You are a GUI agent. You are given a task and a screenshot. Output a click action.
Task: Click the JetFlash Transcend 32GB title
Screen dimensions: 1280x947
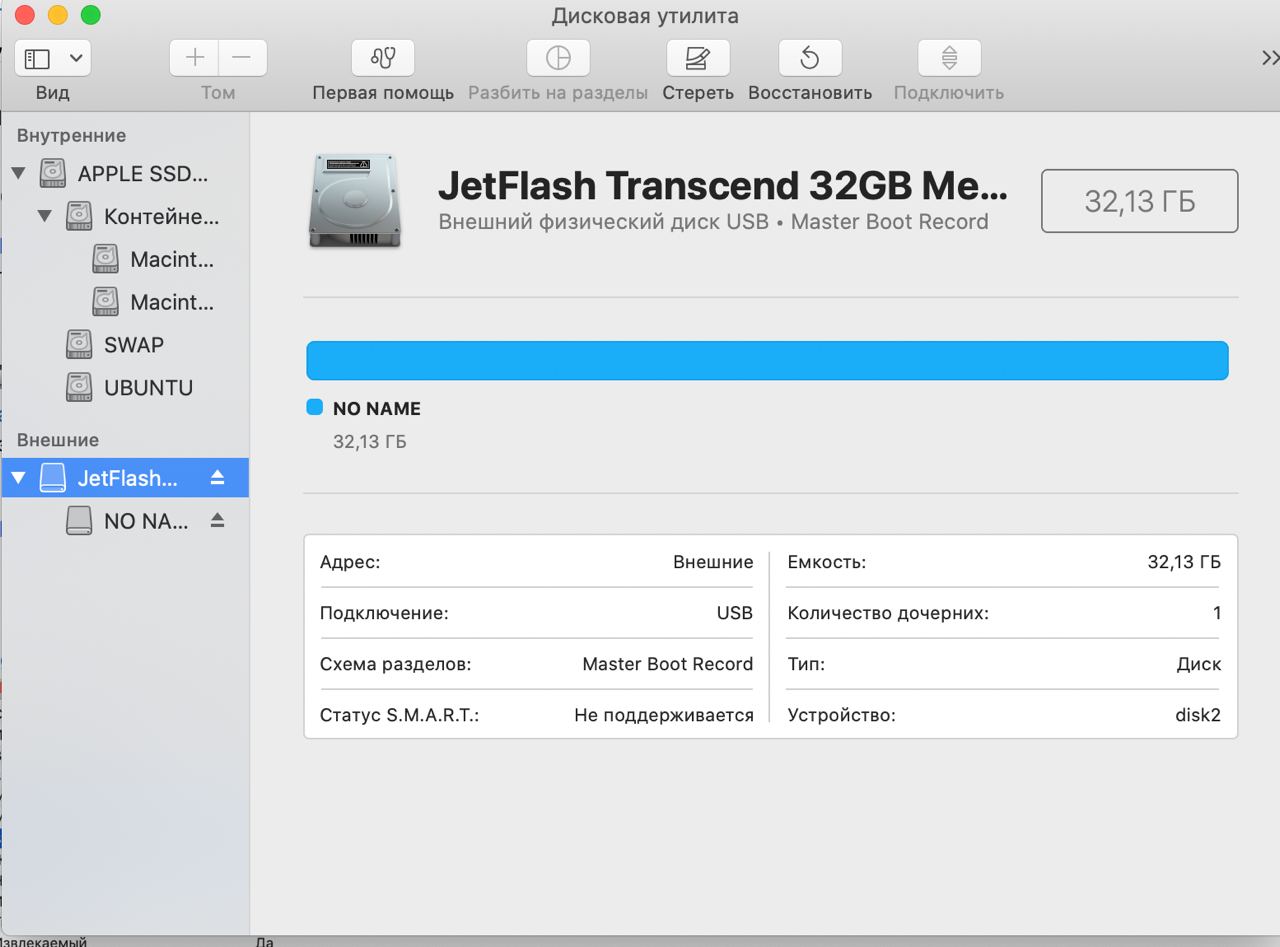[x=723, y=186]
